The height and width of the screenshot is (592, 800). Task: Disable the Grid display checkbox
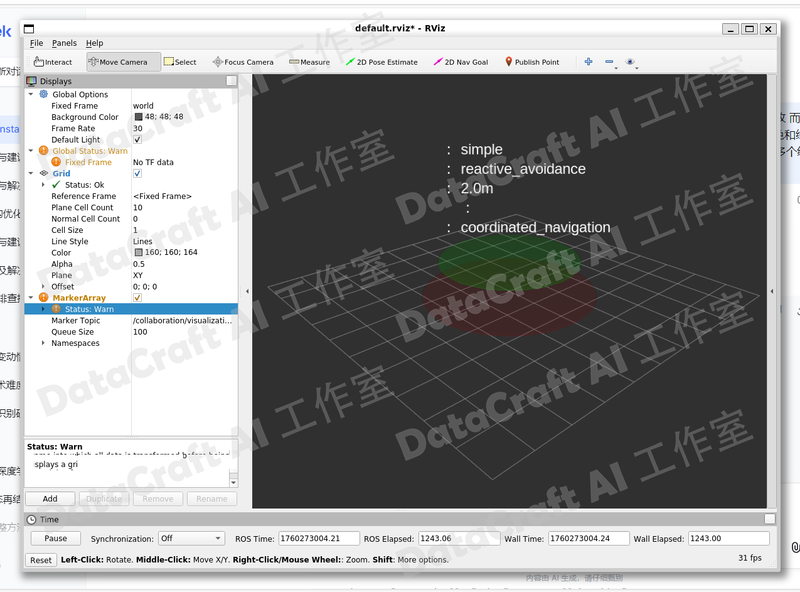[137, 174]
